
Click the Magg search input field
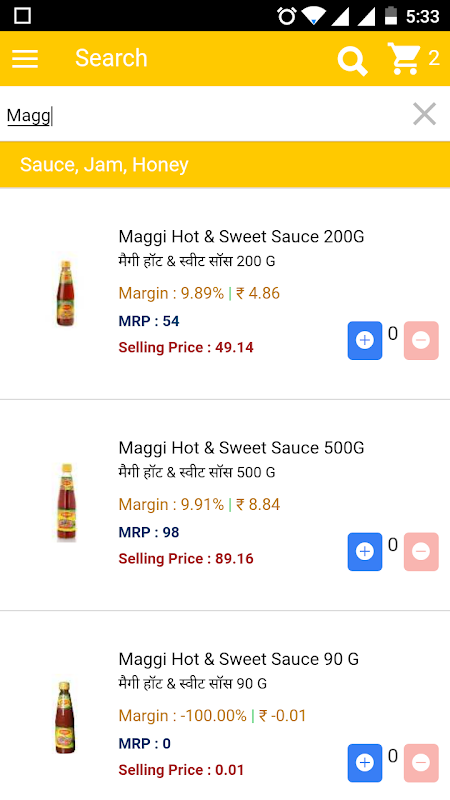coord(204,115)
